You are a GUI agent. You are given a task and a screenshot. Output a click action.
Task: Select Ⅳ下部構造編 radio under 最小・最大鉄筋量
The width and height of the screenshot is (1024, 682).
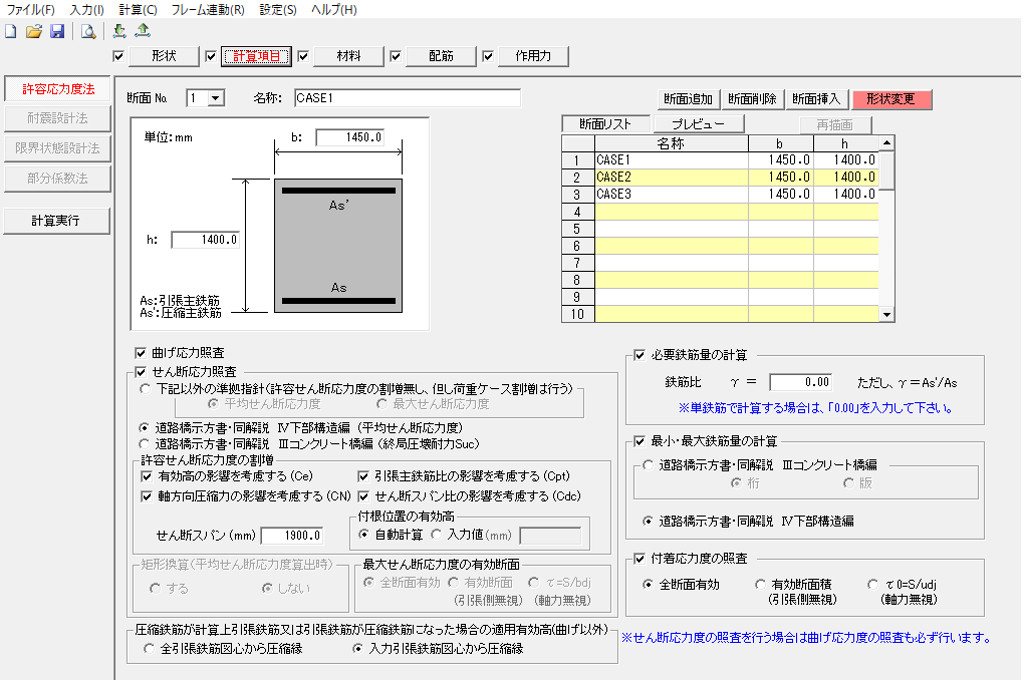click(647, 521)
